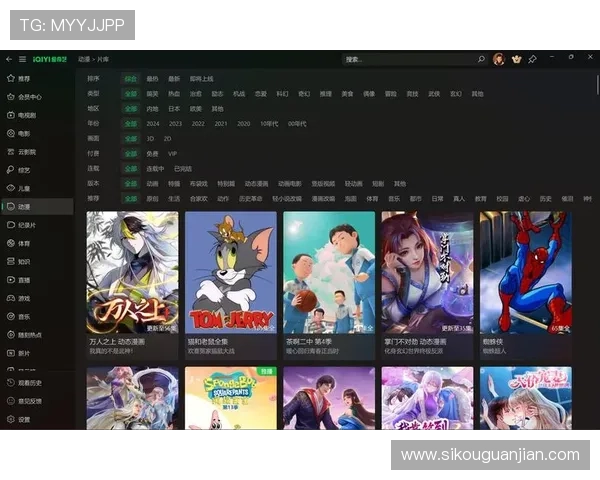
Task: Select 已完结 in the 连载 filter row
Action: click(x=182, y=169)
